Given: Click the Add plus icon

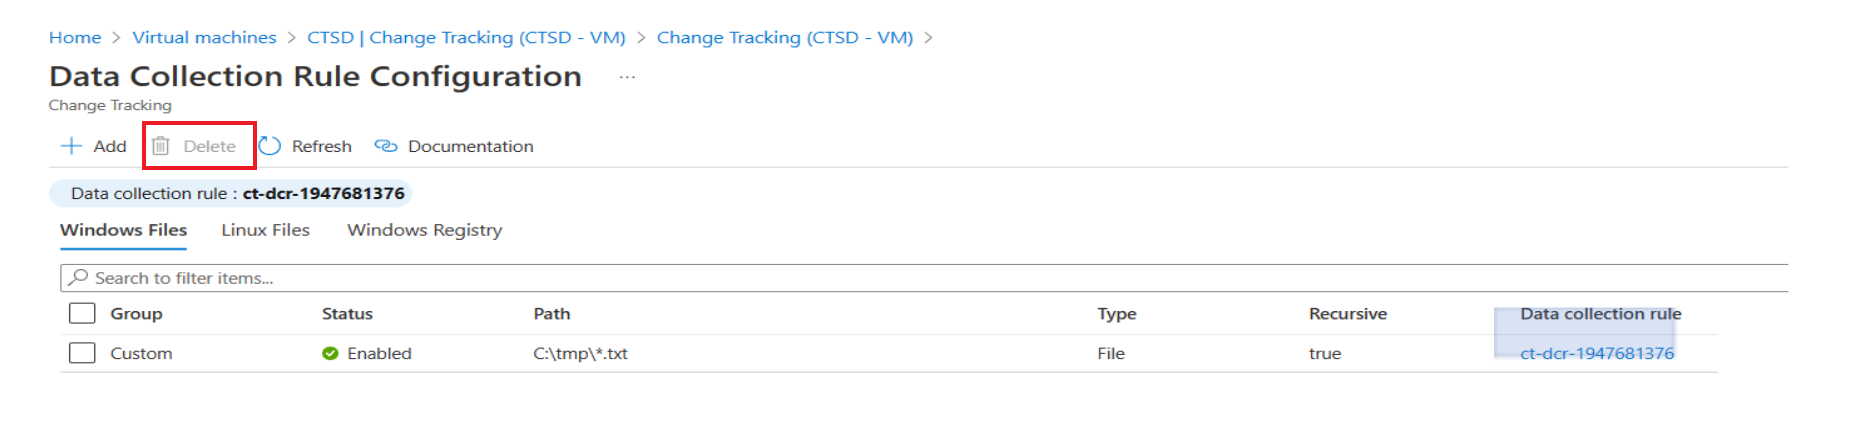Looking at the screenshot, I should pyautogui.click(x=71, y=146).
